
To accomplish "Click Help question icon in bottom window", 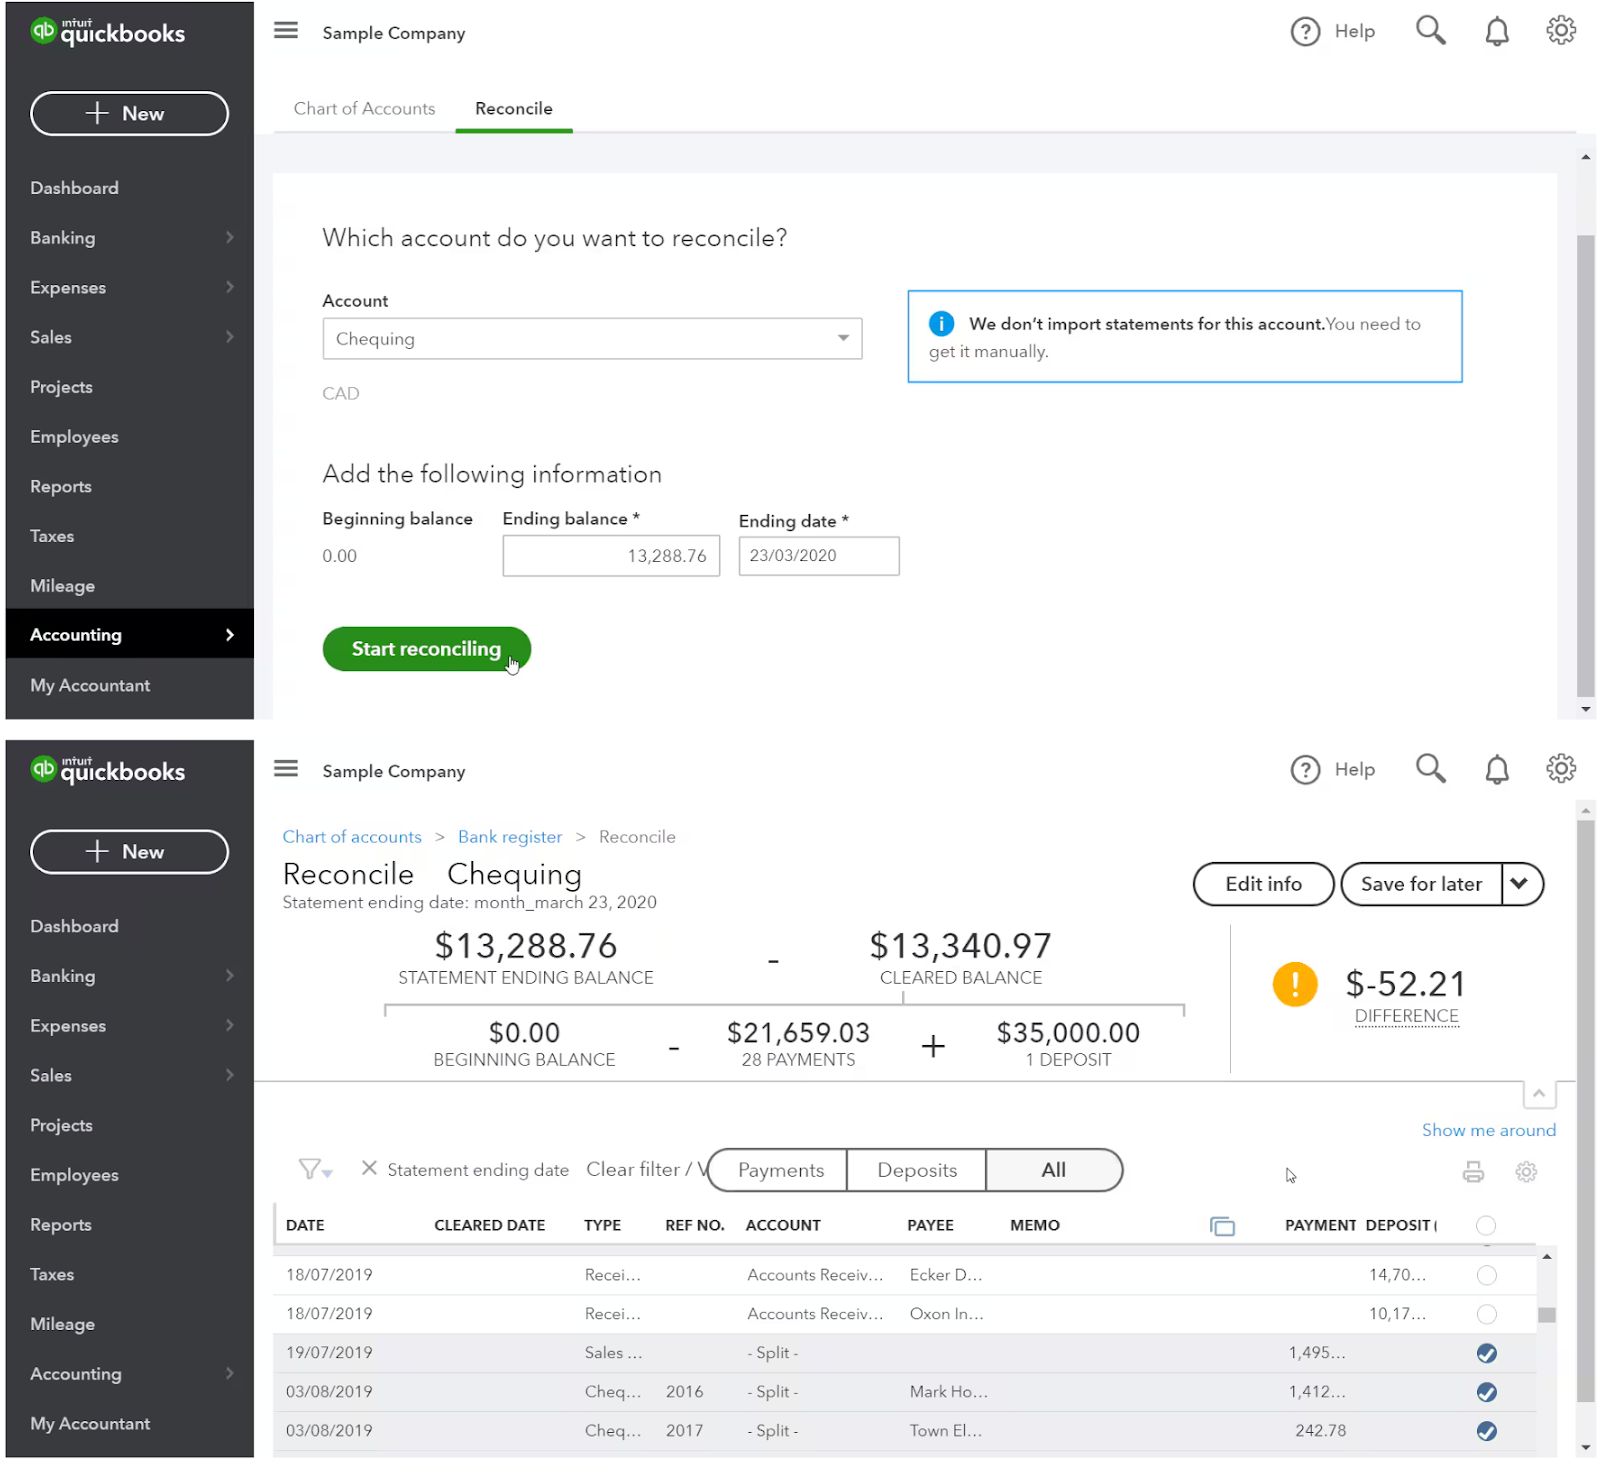I will [1305, 770].
